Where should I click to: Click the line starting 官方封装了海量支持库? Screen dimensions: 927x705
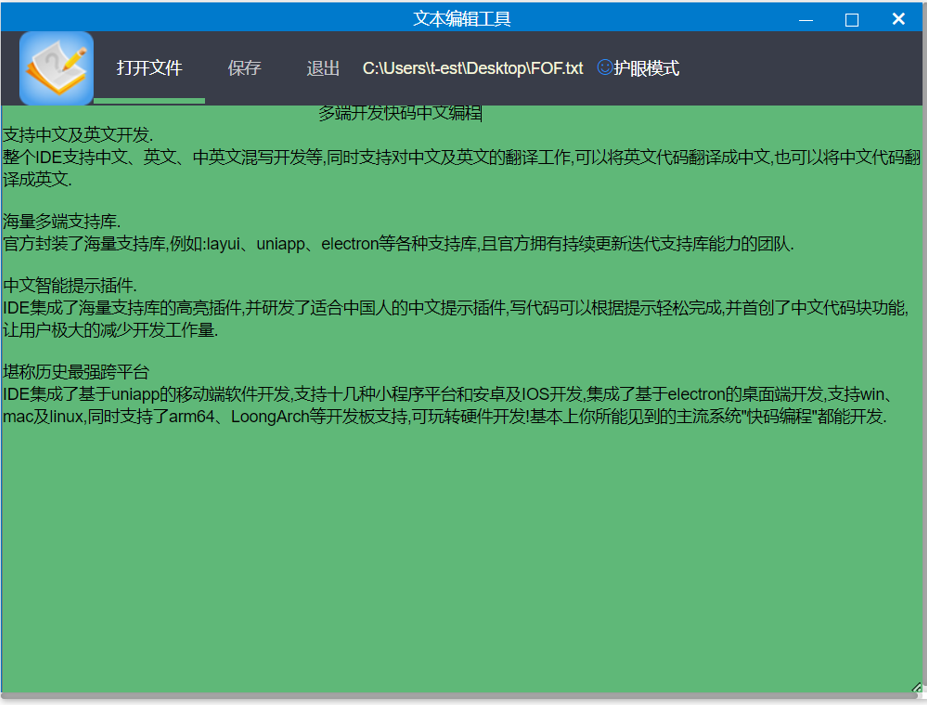398,244
